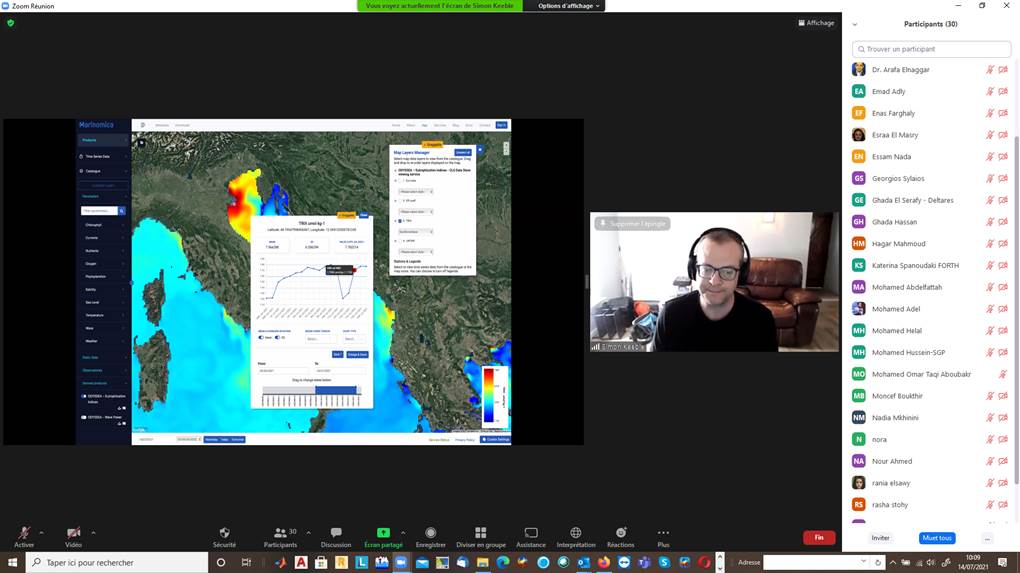Click the Zoom icon in the taskbar
This screenshot has width=1020, height=573.
coord(401,563)
